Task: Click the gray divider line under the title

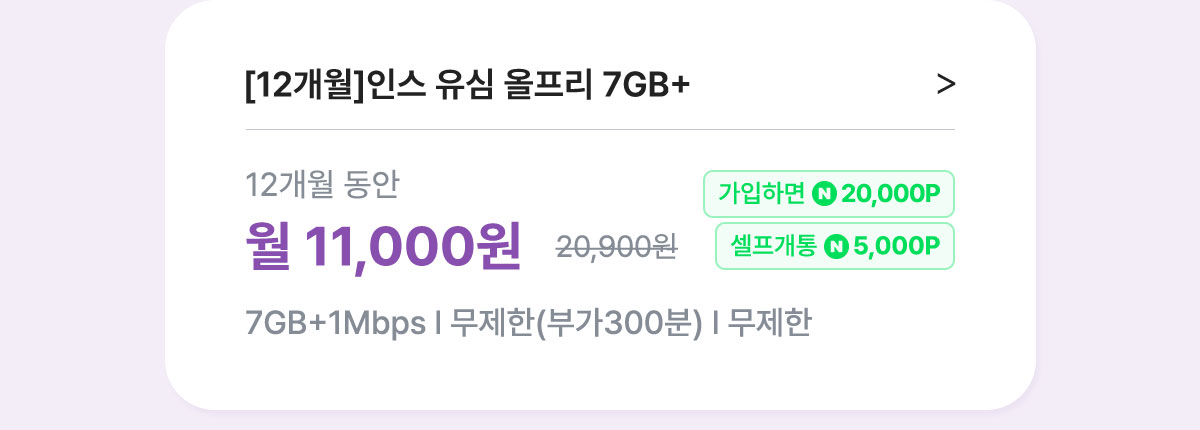Action: pyautogui.click(x=600, y=129)
